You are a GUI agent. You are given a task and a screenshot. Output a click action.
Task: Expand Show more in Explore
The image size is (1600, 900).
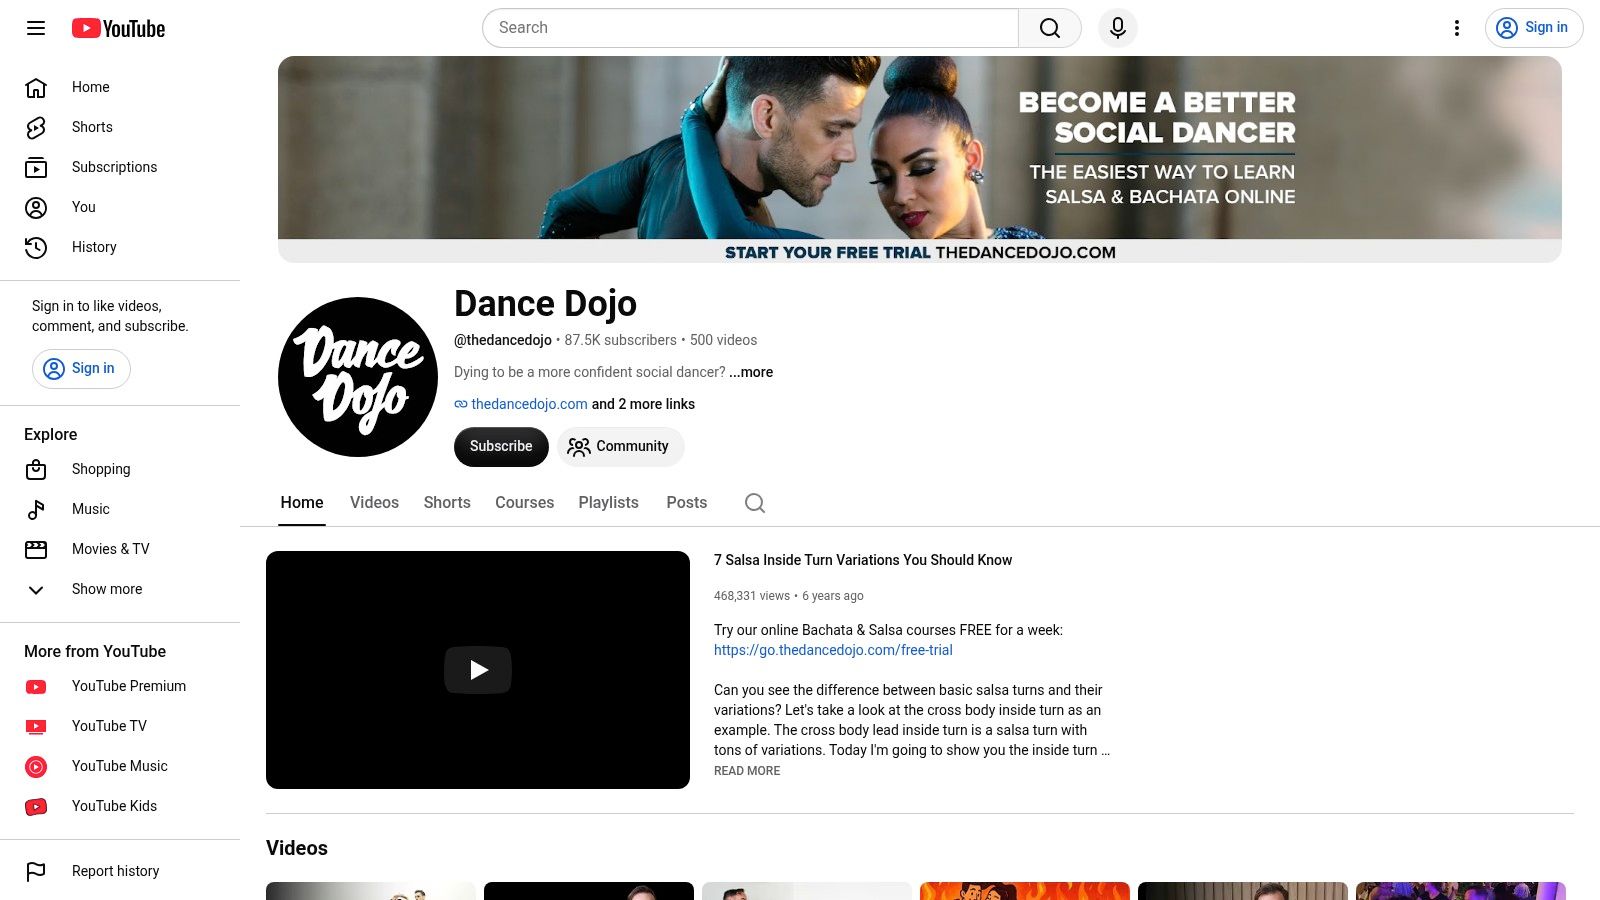coord(120,589)
